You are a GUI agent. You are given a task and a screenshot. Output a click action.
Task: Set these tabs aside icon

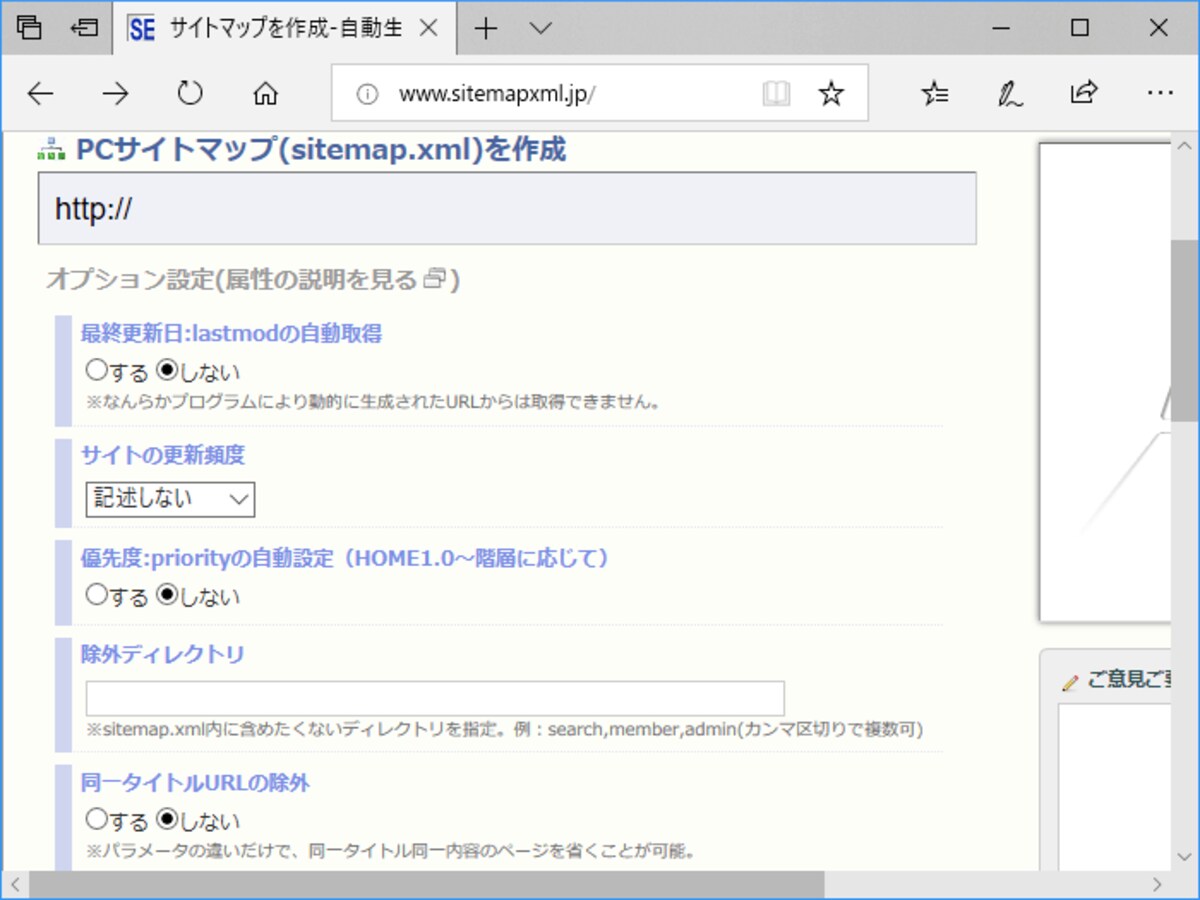tap(85, 28)
